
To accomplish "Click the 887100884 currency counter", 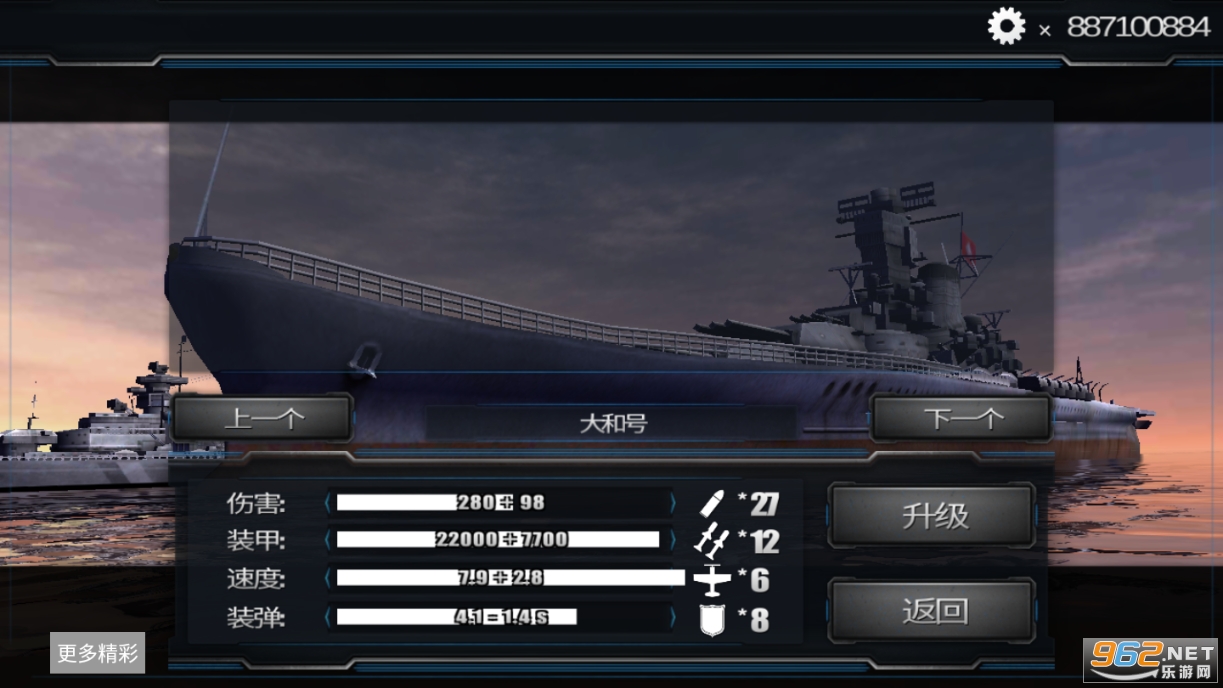I will coord(1139,27).
